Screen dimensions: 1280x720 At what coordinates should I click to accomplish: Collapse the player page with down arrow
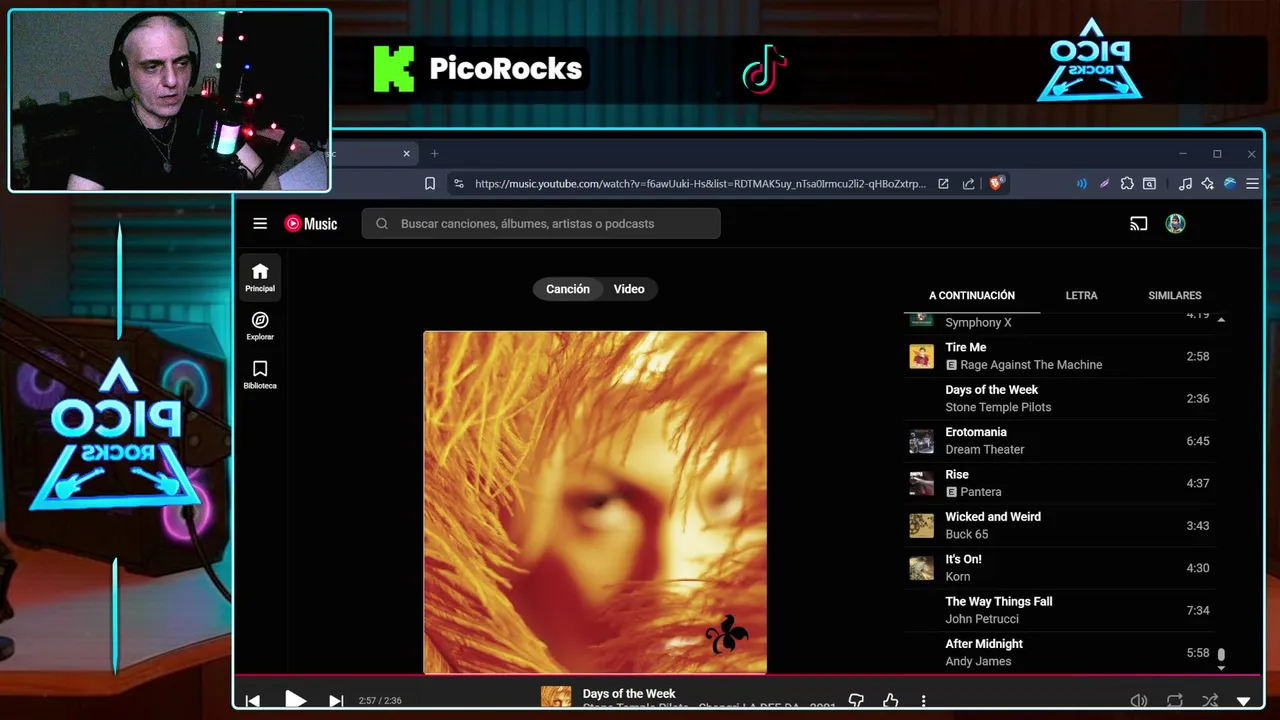pos(1244,701)
